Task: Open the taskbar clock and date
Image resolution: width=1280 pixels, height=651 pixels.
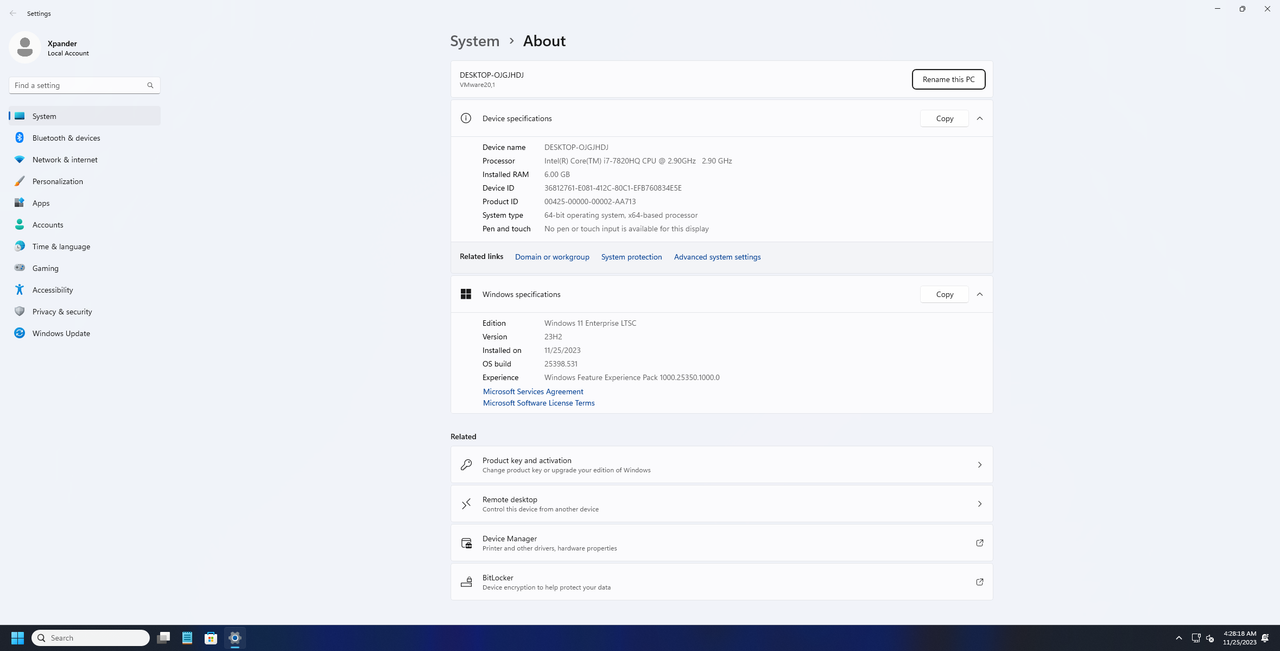Action: coord(1240,638)
